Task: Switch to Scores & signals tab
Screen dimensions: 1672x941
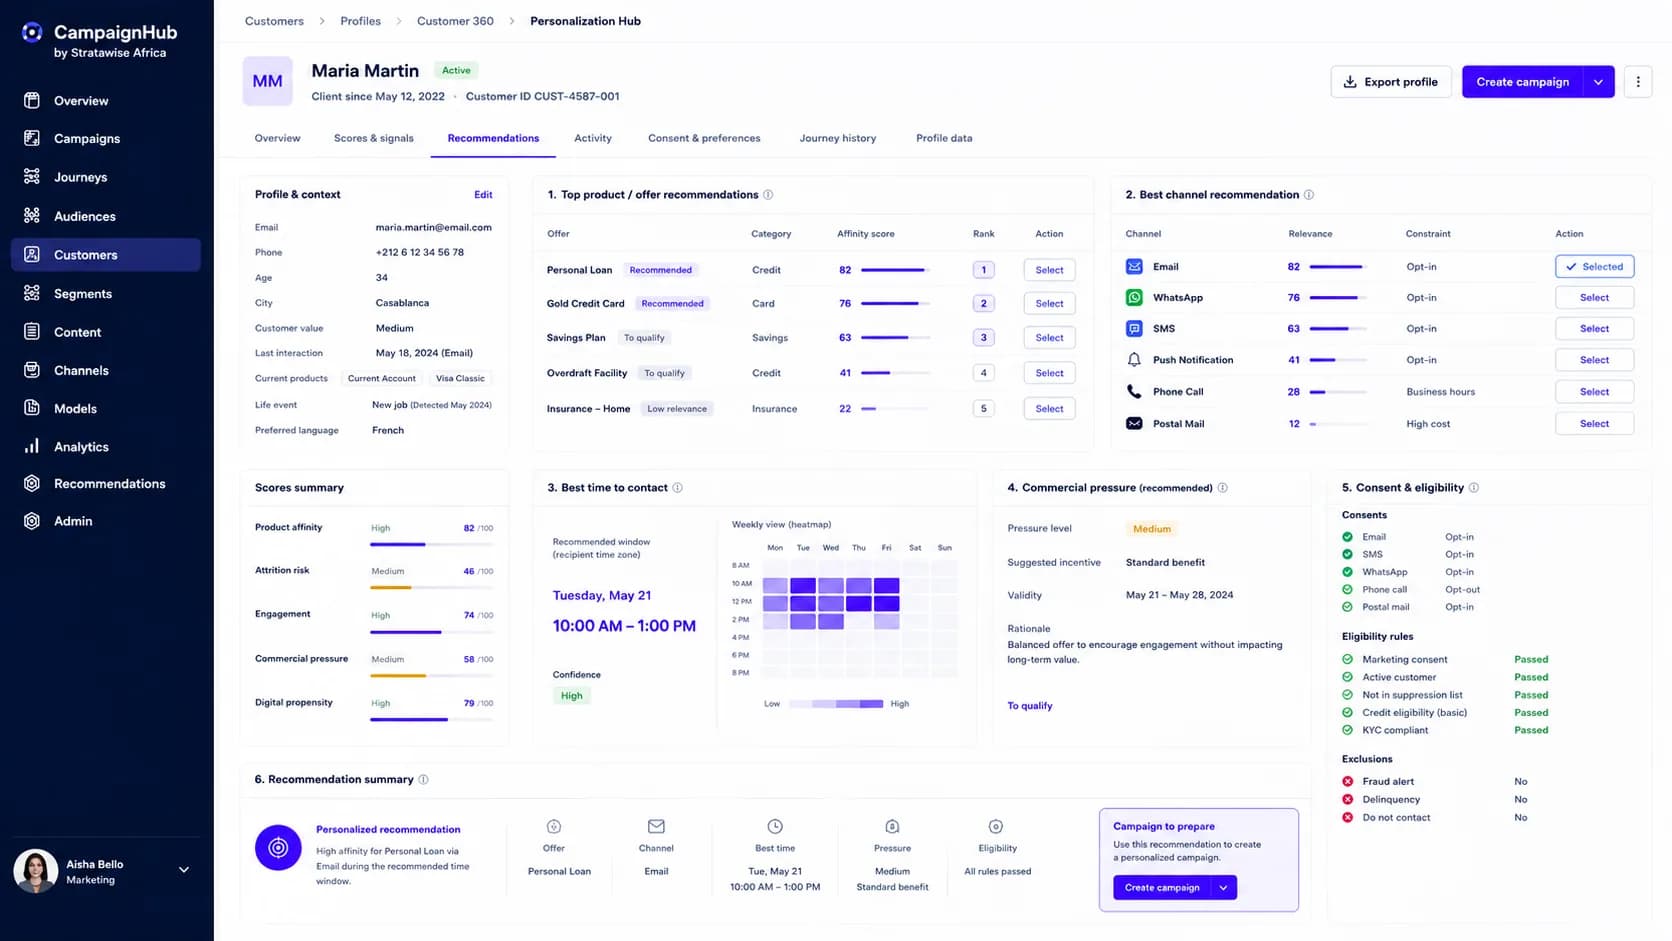Action: tap(374, 138)
